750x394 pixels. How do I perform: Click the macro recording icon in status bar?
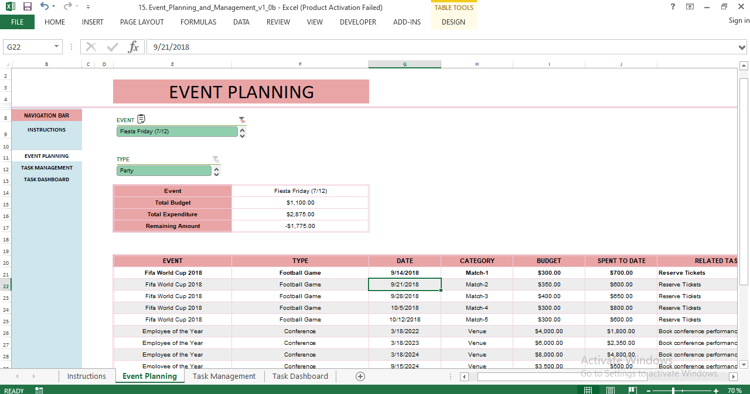[x=39, y=390]
